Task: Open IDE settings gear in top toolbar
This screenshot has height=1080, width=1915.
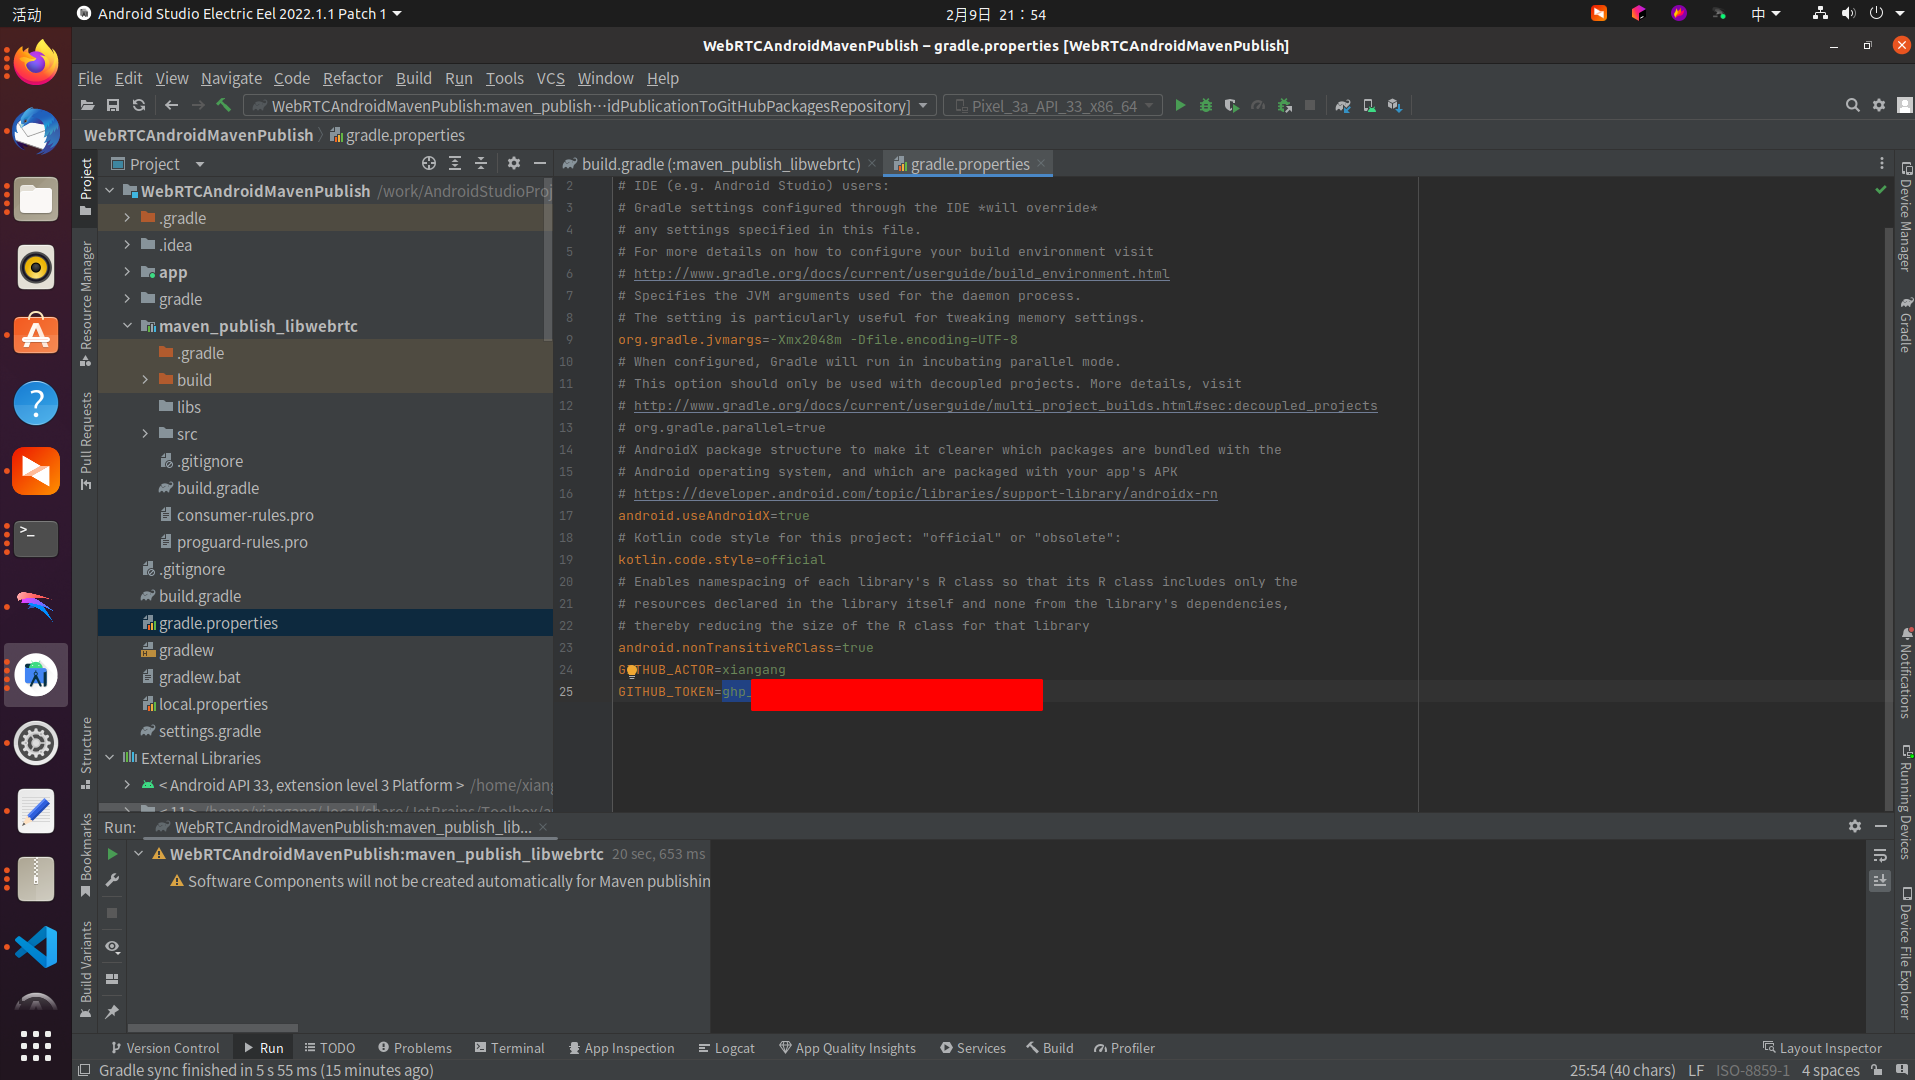Action: click(1879, 106)
